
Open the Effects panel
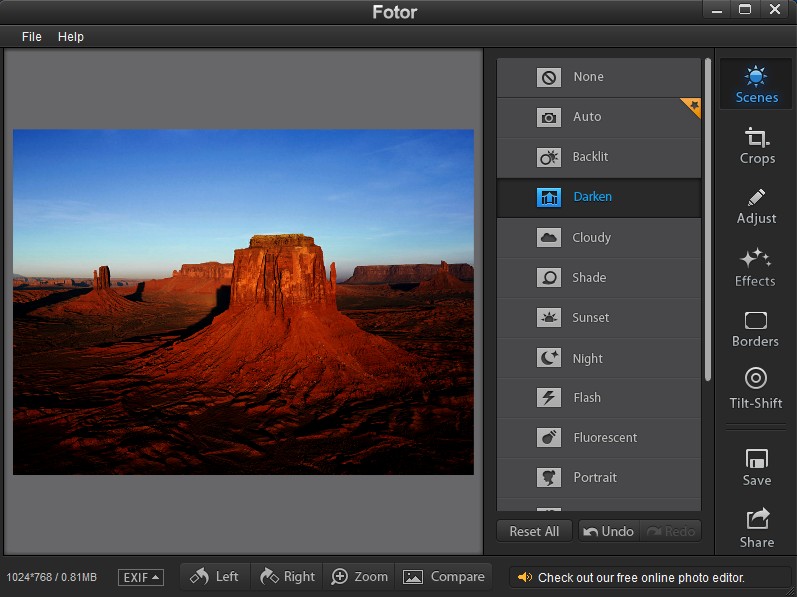click(755, 267)
